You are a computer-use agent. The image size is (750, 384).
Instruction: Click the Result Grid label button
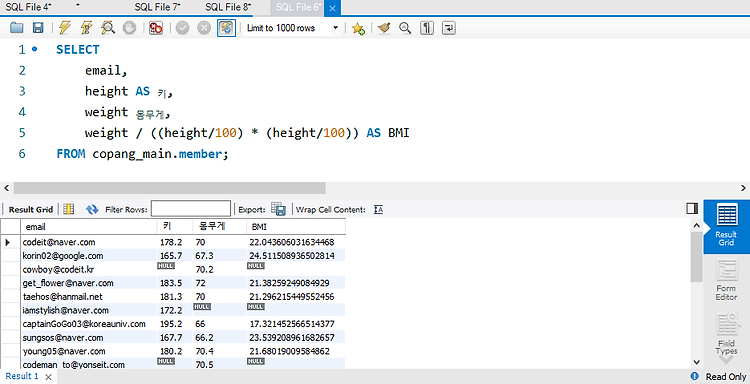point(31,209)
